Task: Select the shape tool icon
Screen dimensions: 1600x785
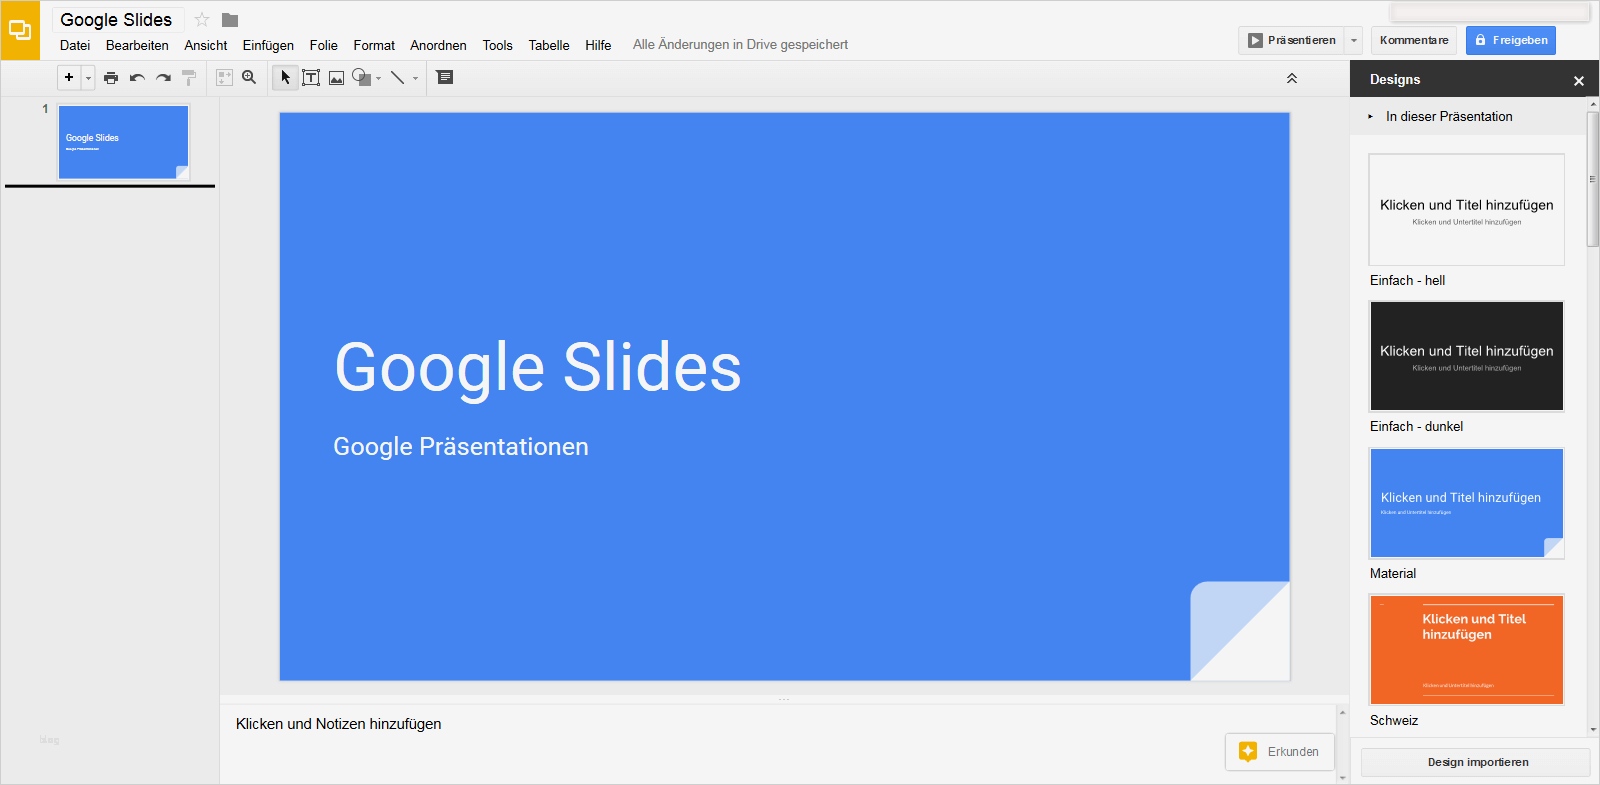Action: pos(361,77)
